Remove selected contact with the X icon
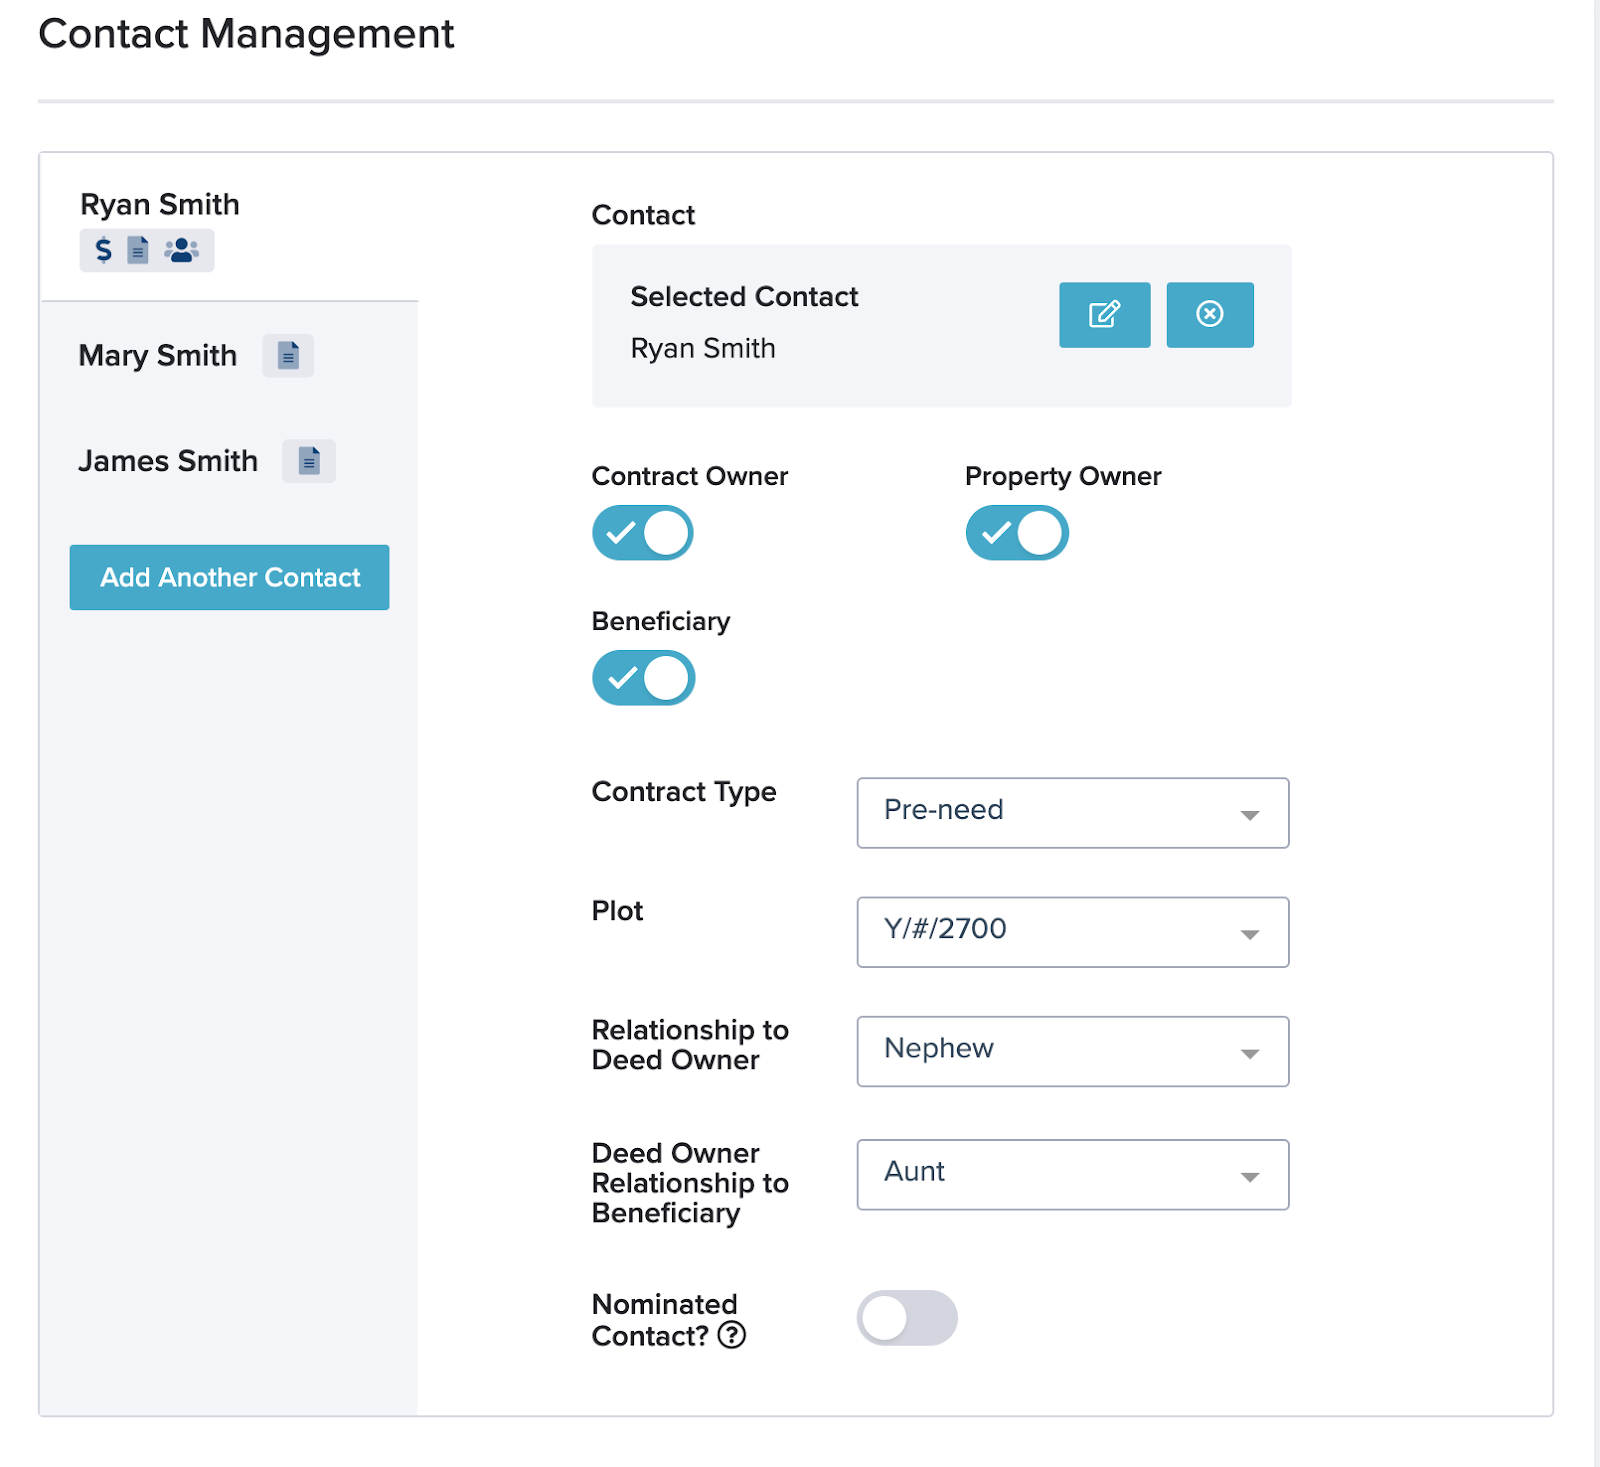The width and height of the screenshot is (1600, 1467). 1209,315
